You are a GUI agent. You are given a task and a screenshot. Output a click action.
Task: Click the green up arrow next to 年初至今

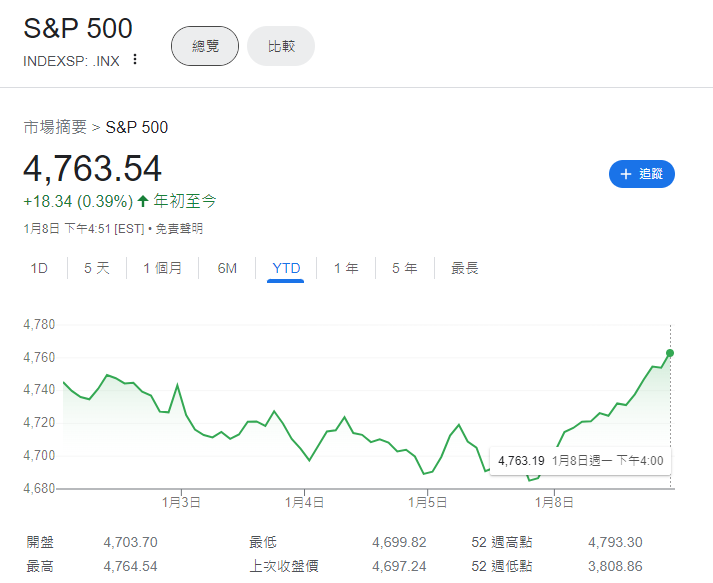tap(143, 201)
